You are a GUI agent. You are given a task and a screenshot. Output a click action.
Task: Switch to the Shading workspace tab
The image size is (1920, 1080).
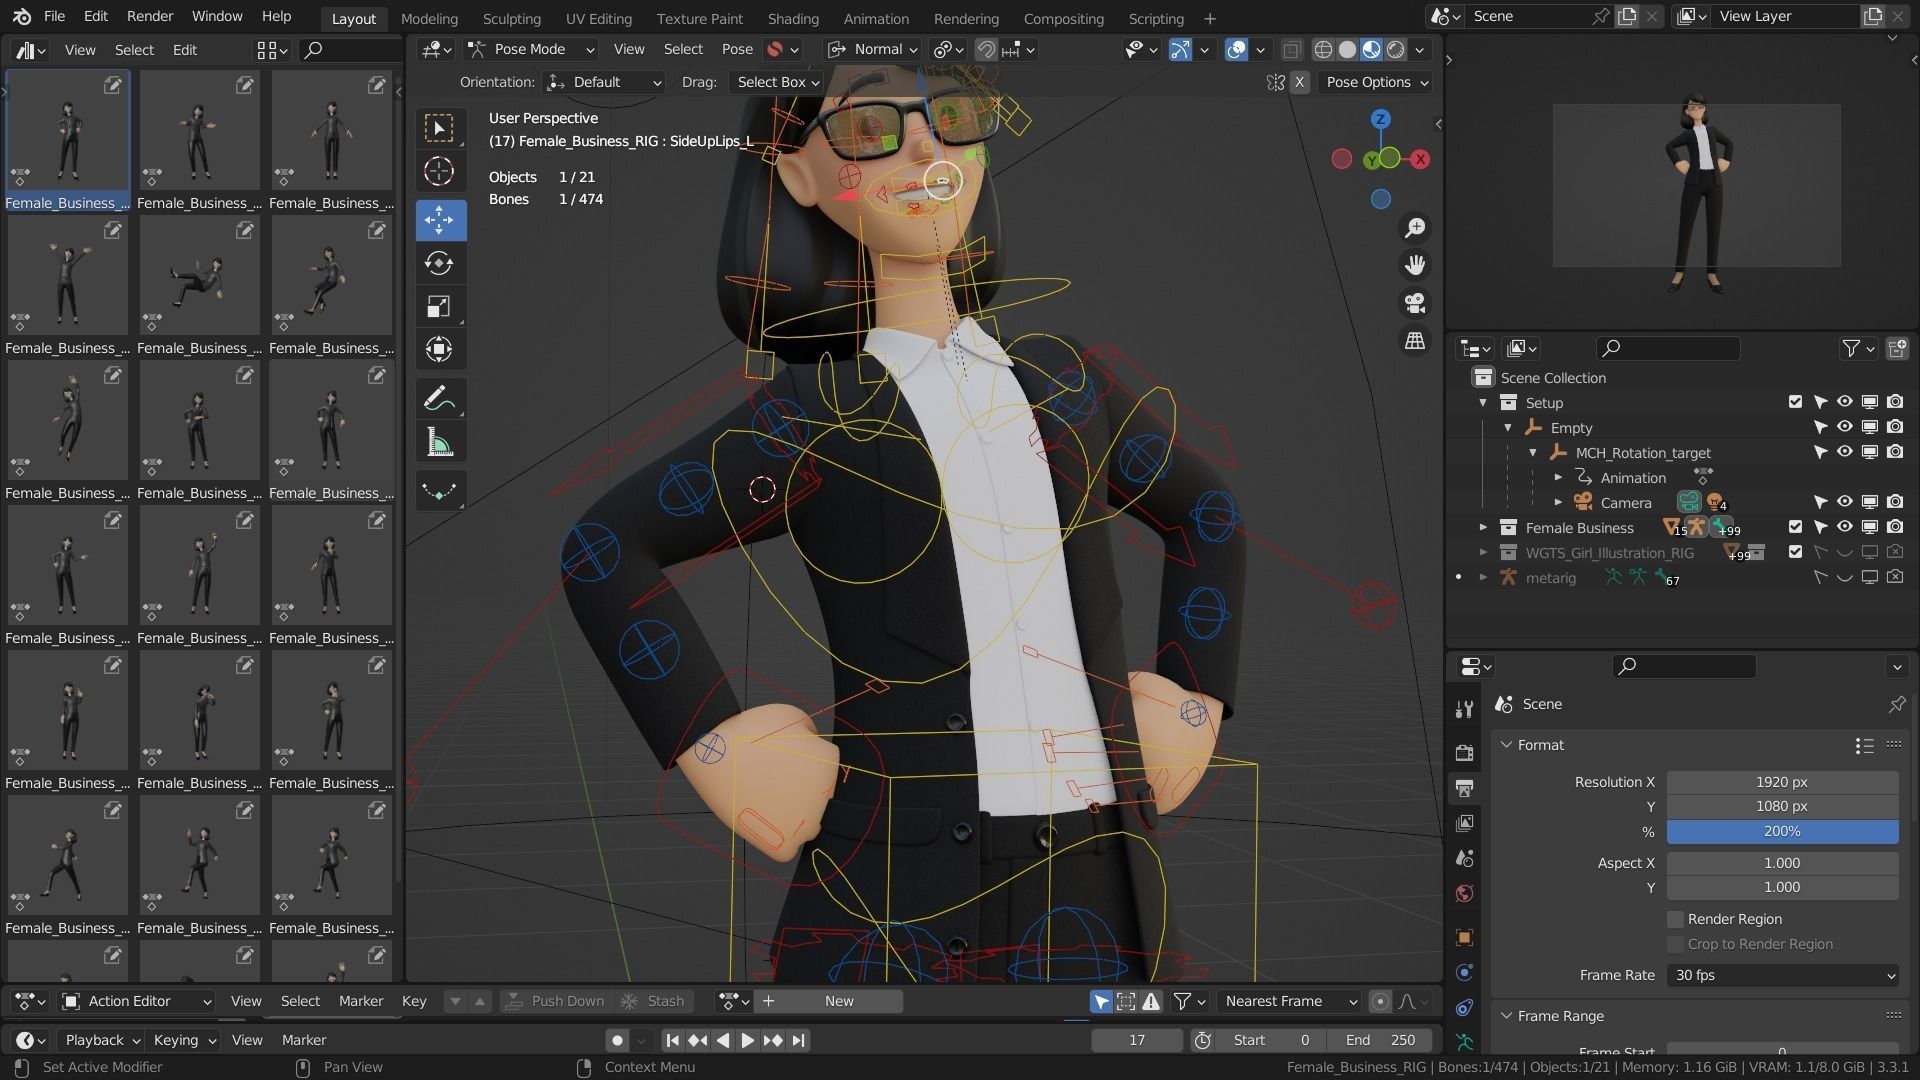point(793,18)
